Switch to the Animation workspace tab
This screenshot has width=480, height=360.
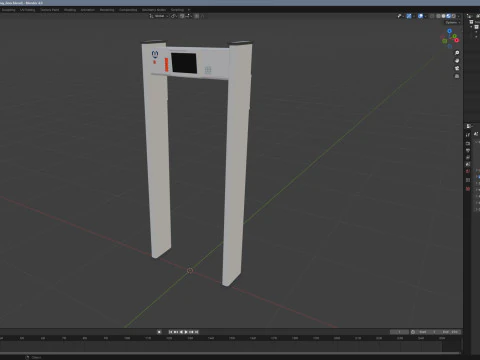[x=88, y=10]
